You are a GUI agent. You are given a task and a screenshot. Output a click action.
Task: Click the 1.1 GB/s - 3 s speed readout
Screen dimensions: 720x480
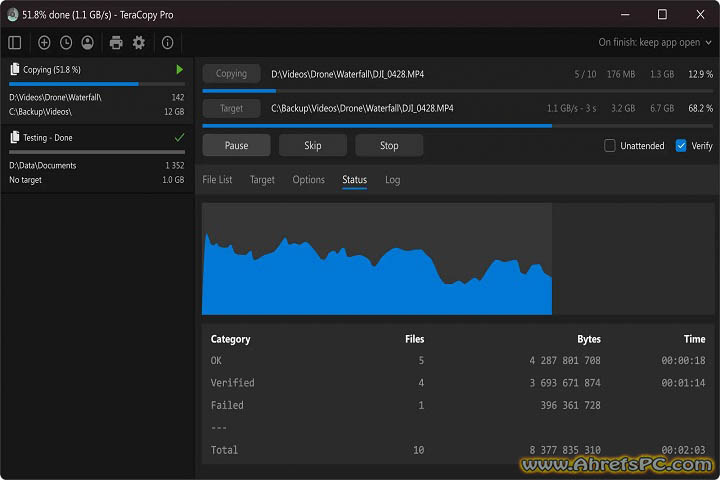(x=572, y=108)
